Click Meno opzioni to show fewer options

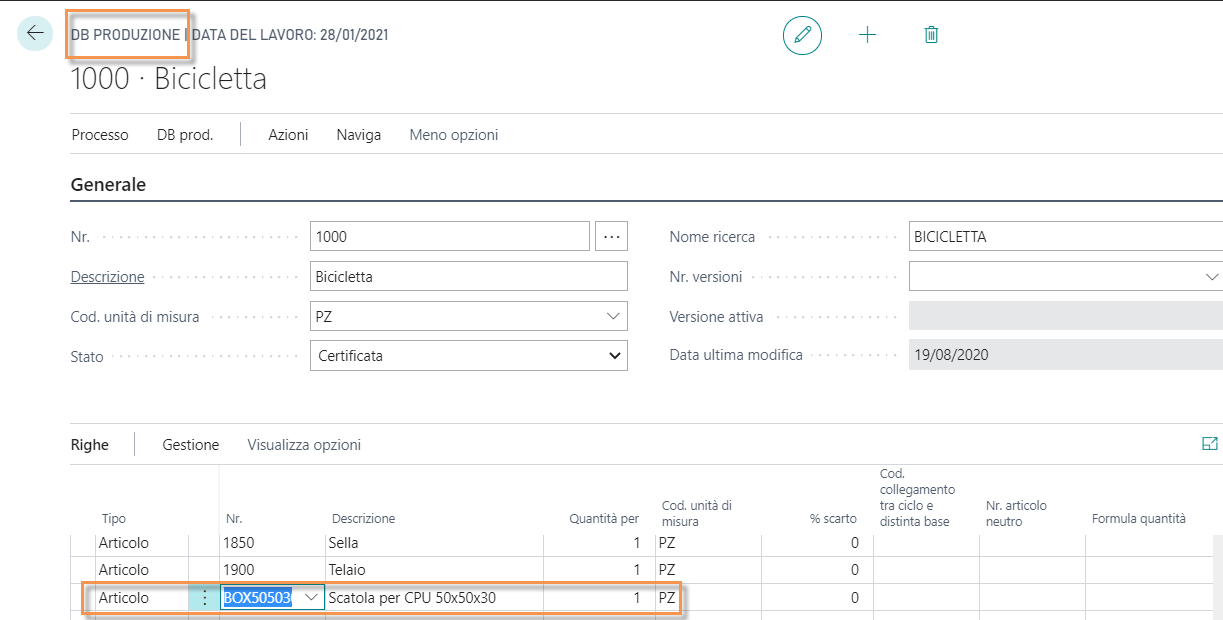[x=453, y=135]
